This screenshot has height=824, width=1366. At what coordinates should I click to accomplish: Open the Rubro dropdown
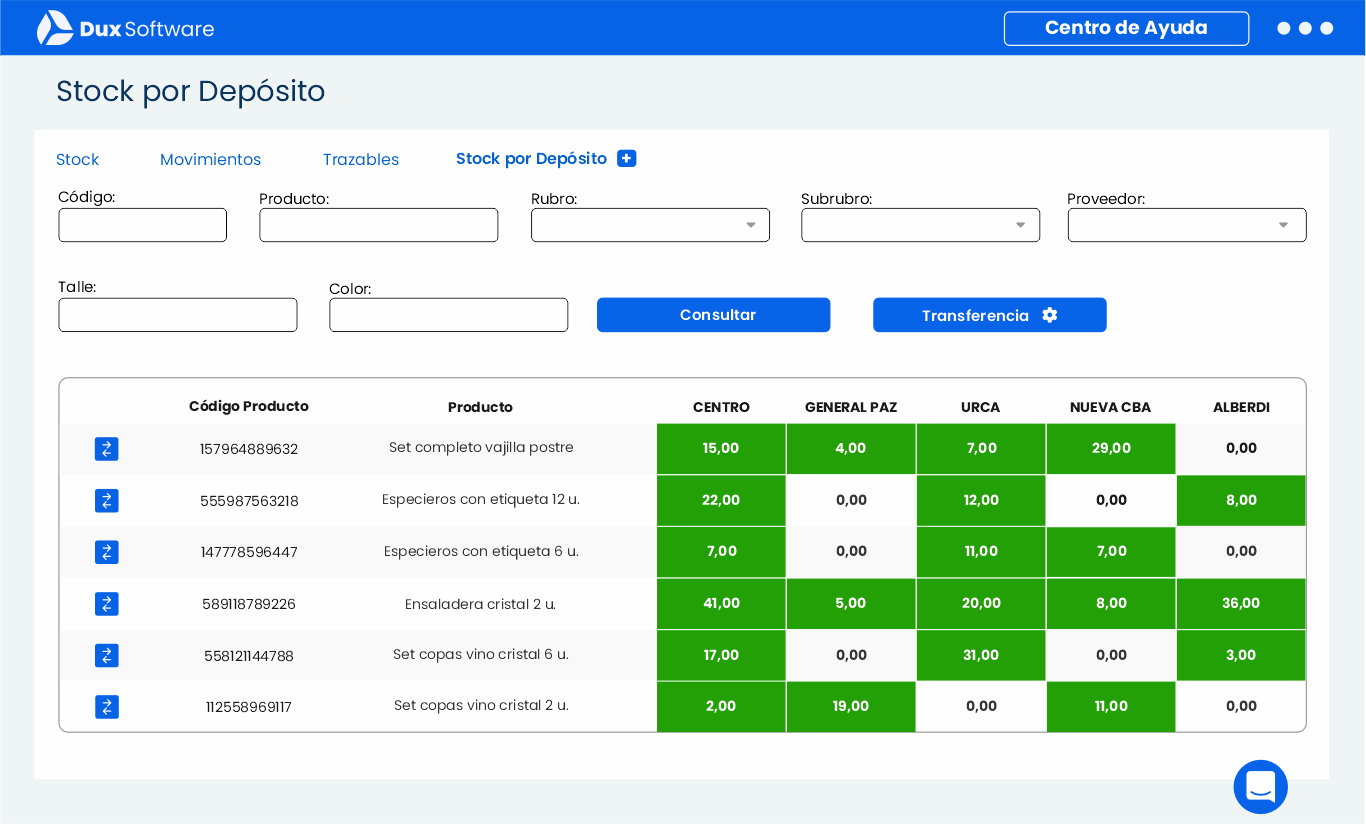(750, 224)
